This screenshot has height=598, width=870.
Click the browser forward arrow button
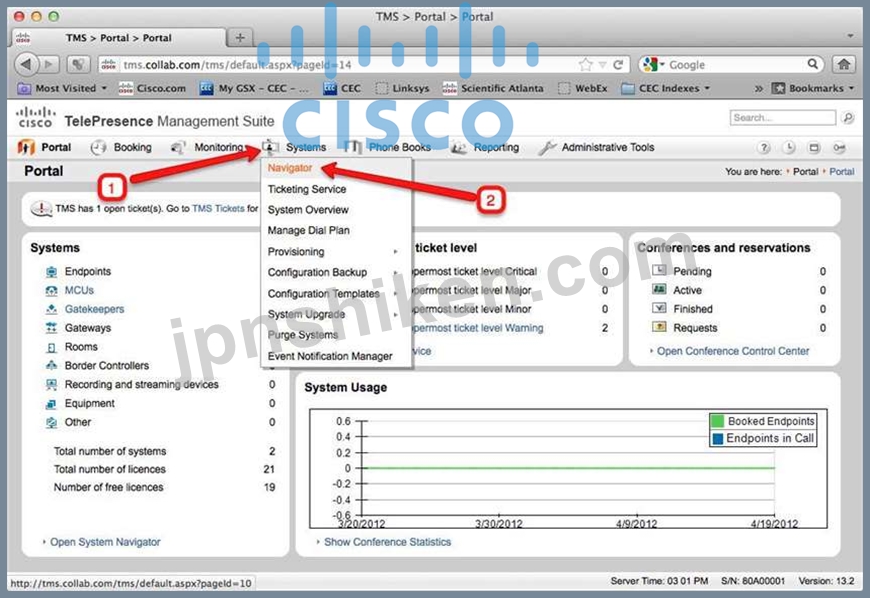pyautogui.click(x=49, y=64)
